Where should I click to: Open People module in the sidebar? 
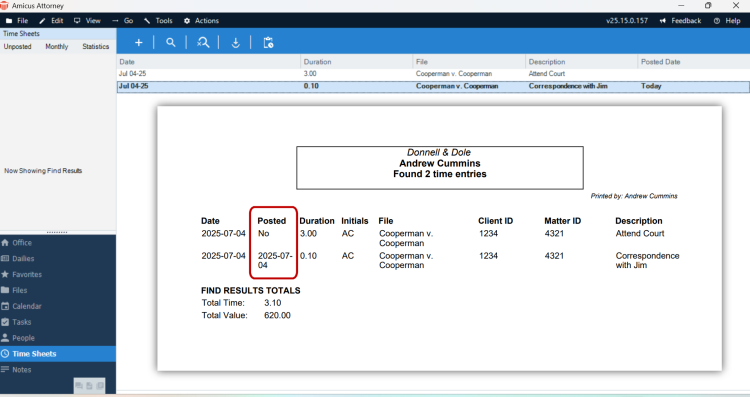click(x=58, y=338)
